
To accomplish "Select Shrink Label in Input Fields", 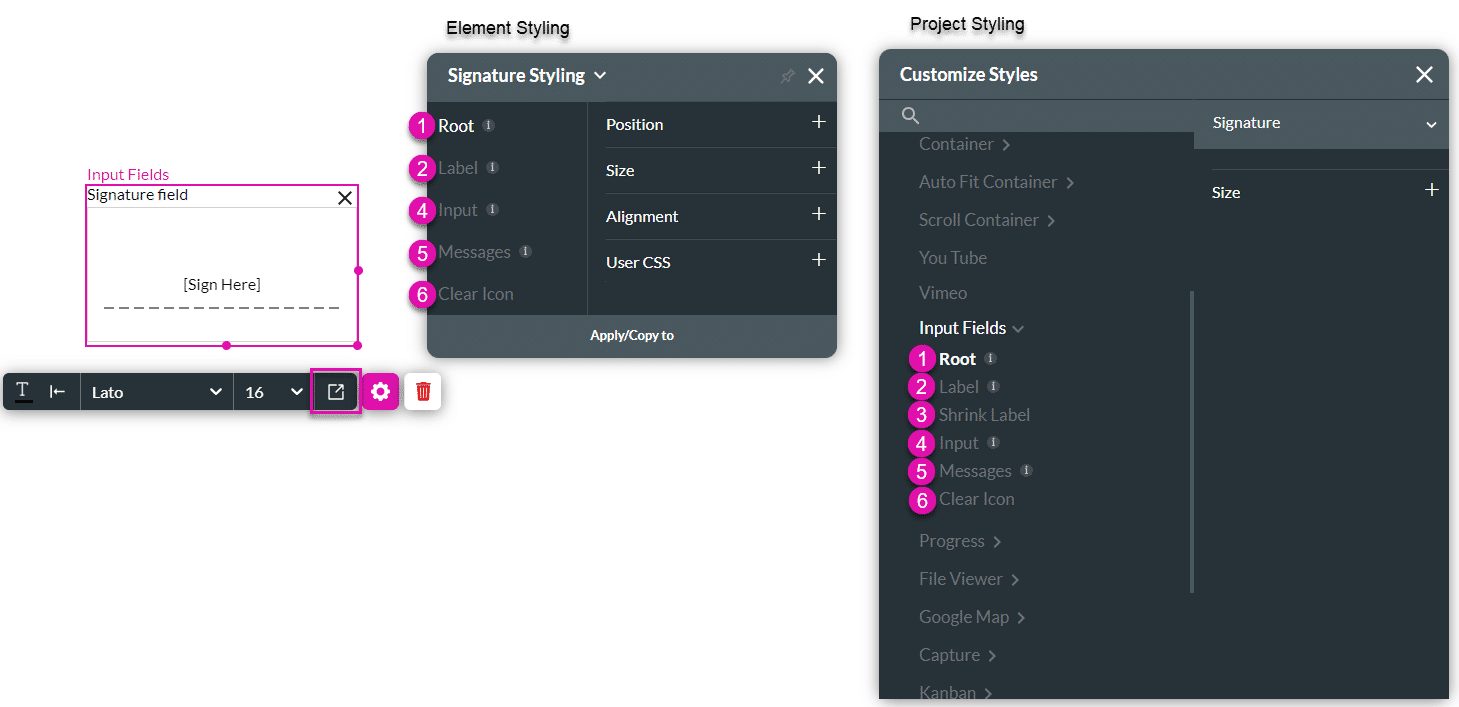I will (984, 415).
